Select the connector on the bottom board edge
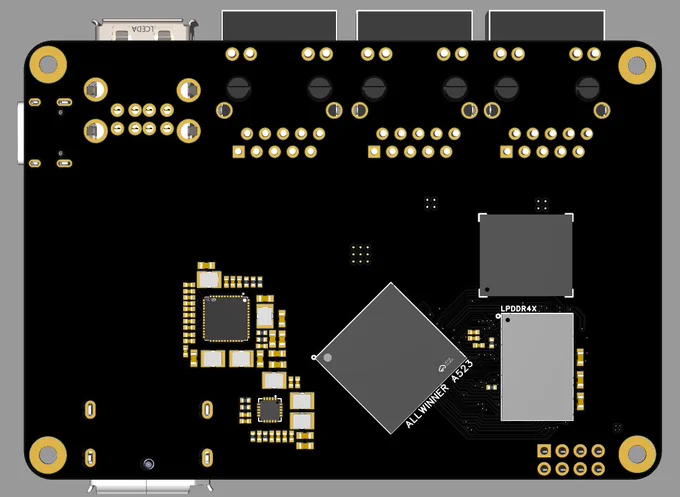The width and height of the screenshot is (680, 497). tap(149, 486)
